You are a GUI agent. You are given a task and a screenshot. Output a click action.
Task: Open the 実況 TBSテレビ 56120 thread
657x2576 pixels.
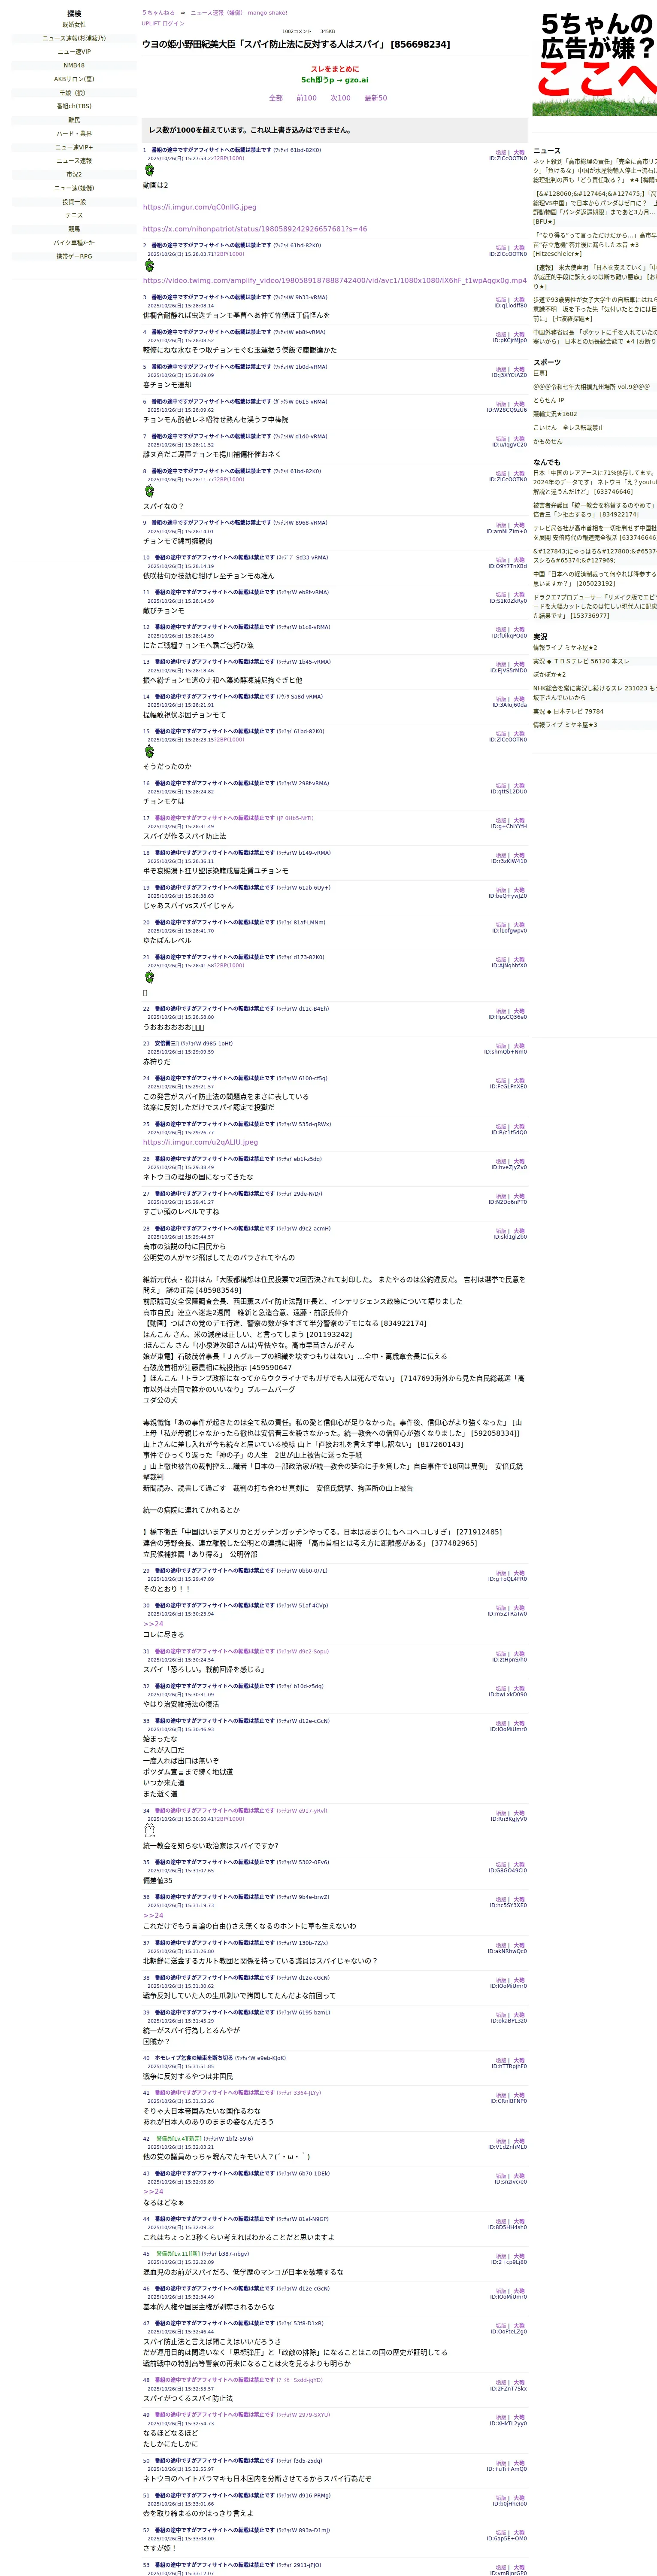[581, 661]
